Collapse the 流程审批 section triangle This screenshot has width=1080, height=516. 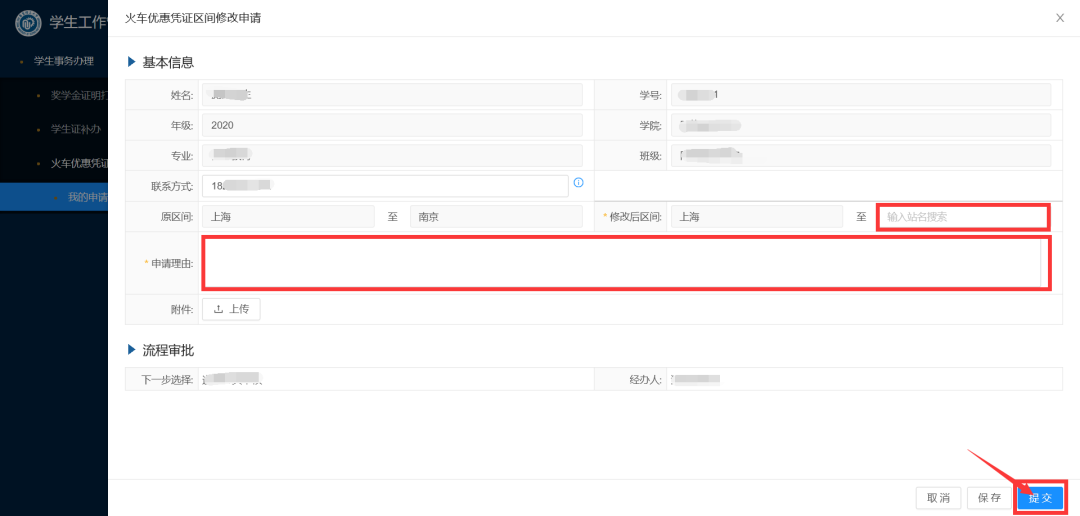pyautogui.click(x=131, y=350)
